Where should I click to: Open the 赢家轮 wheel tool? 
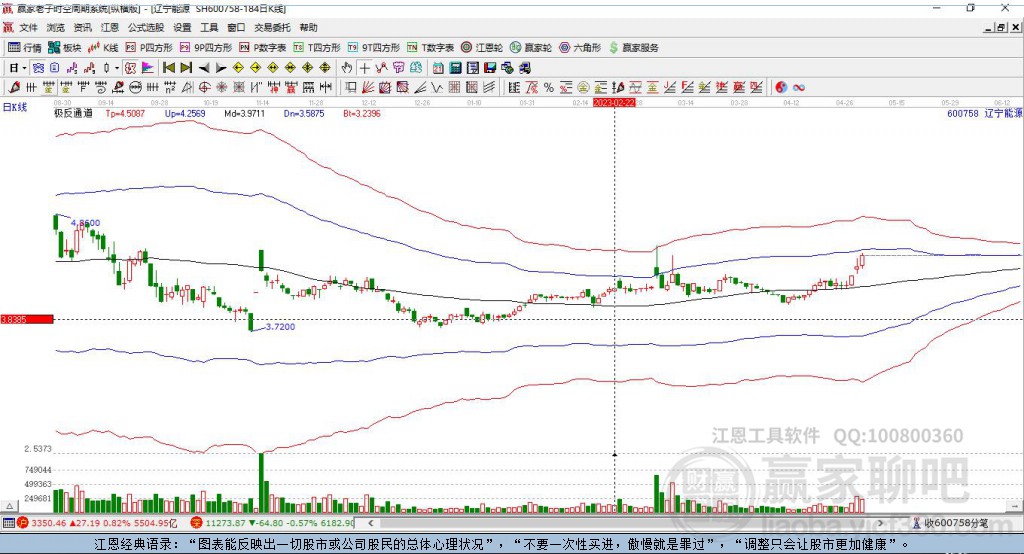pos(531,48)
